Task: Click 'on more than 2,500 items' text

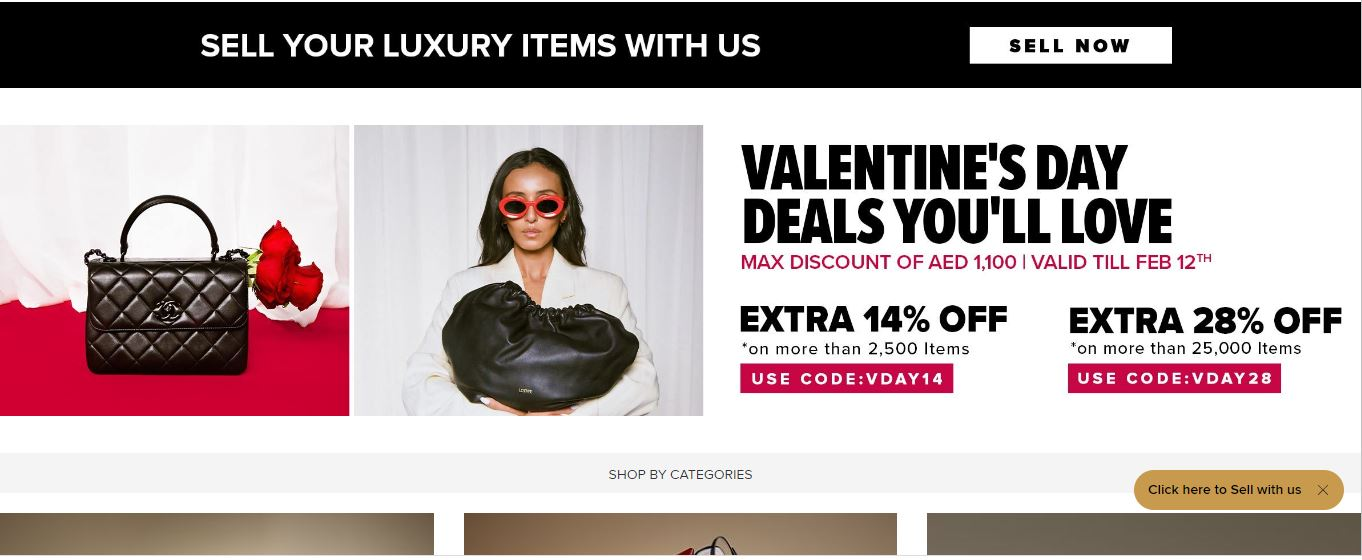Action: pos(855,349)
